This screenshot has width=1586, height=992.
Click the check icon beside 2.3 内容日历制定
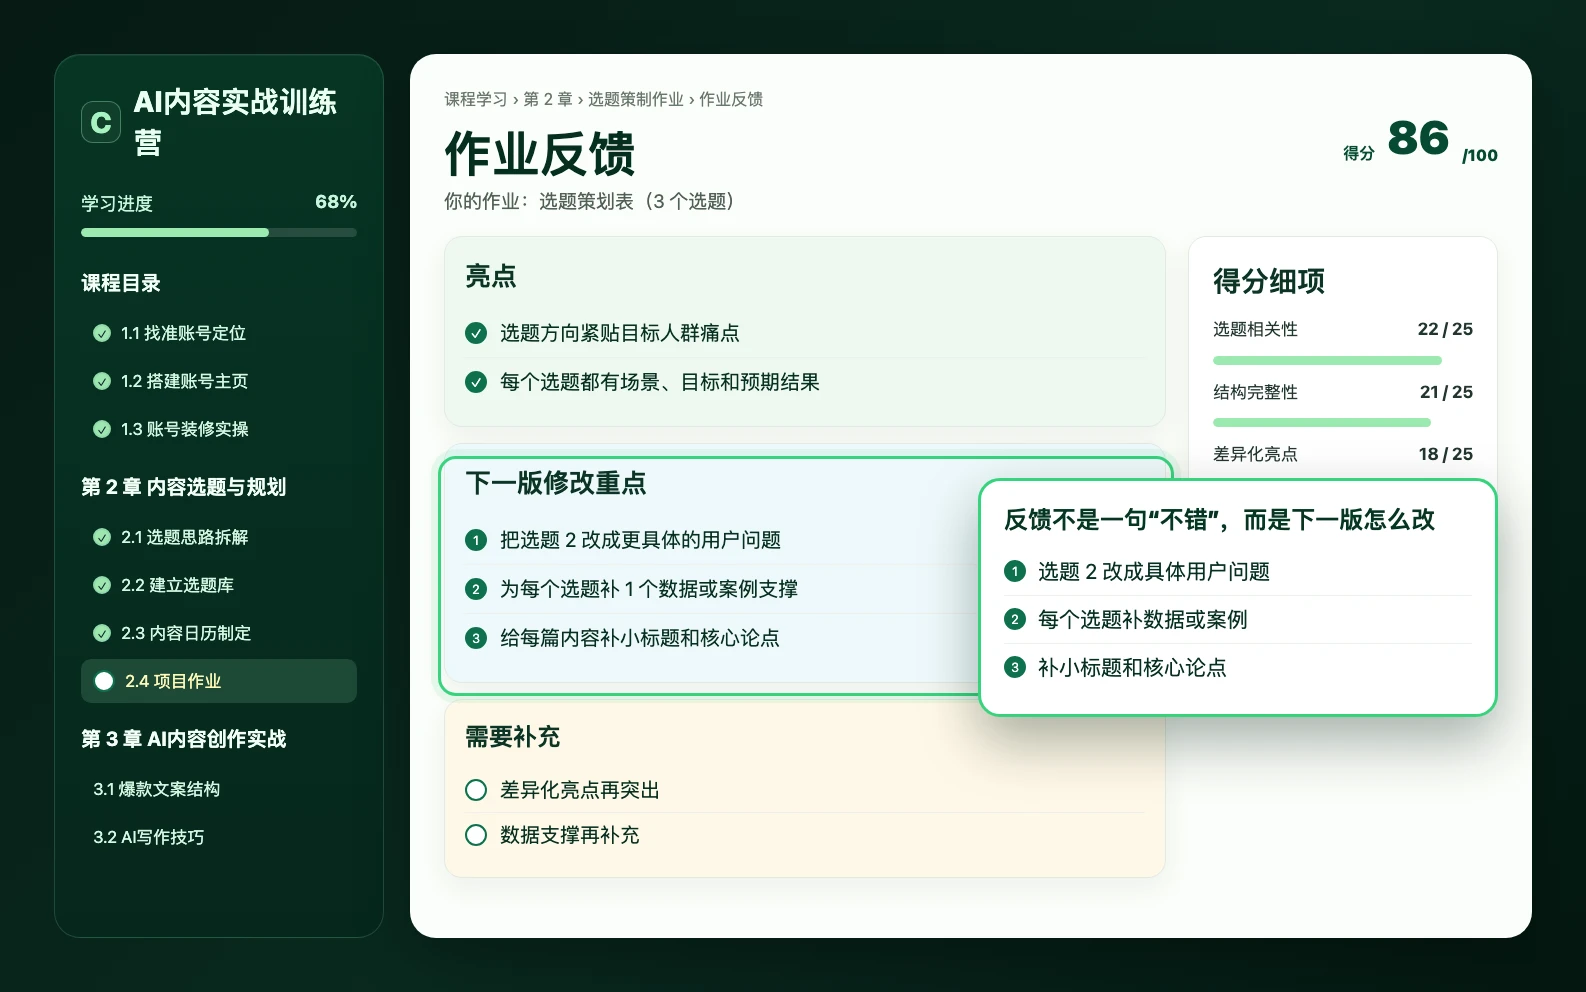(102, 633)
